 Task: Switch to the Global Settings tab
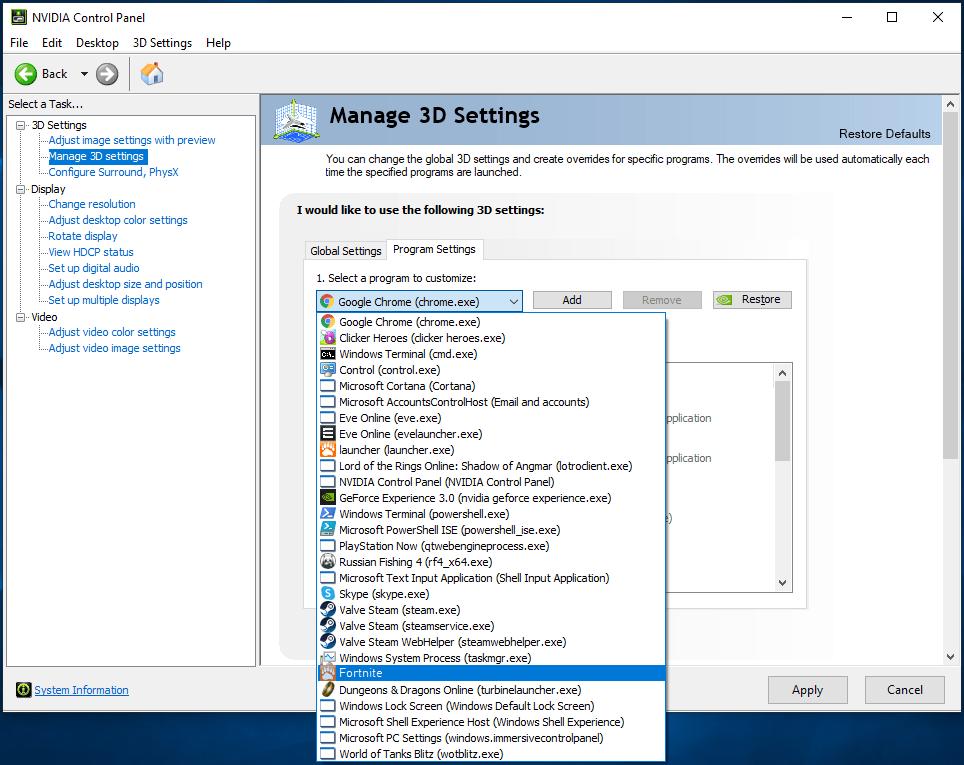[346, 250]
